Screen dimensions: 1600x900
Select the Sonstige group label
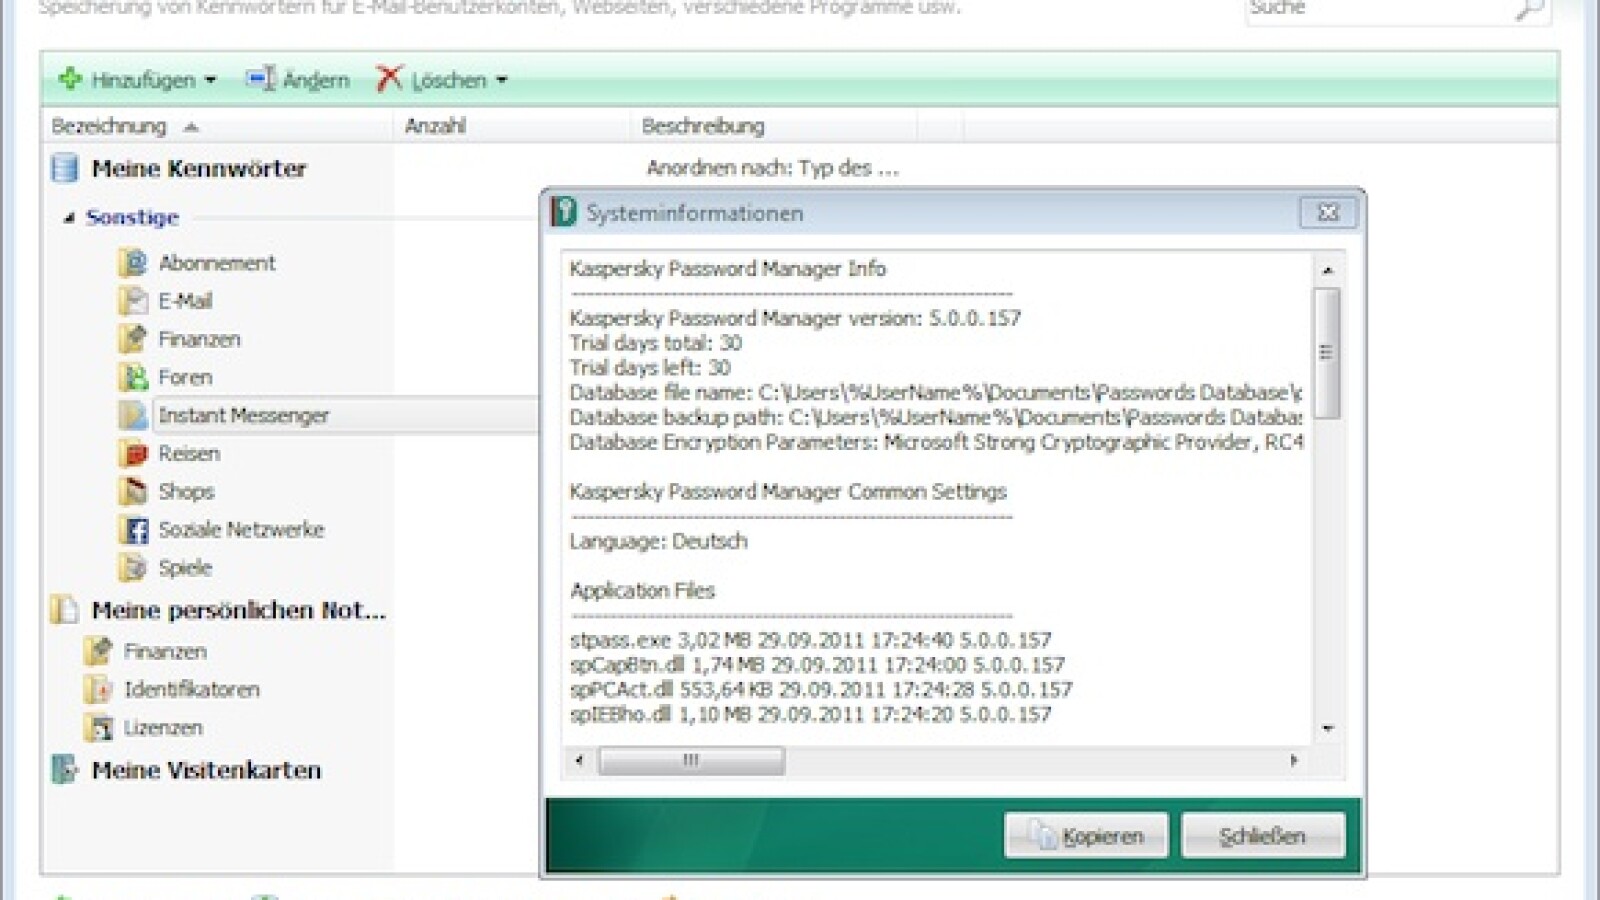[x=132, y=217]
